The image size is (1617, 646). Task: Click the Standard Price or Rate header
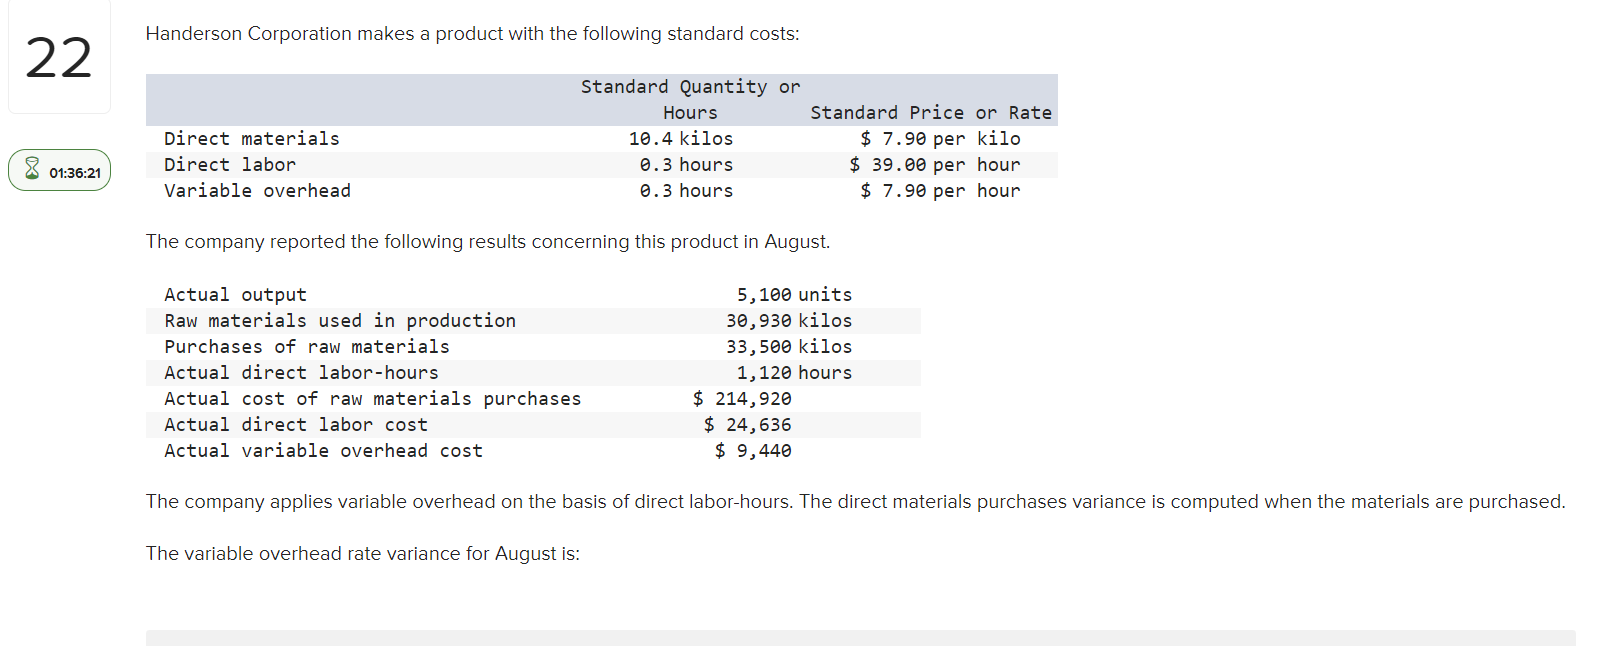pos(930,112)
